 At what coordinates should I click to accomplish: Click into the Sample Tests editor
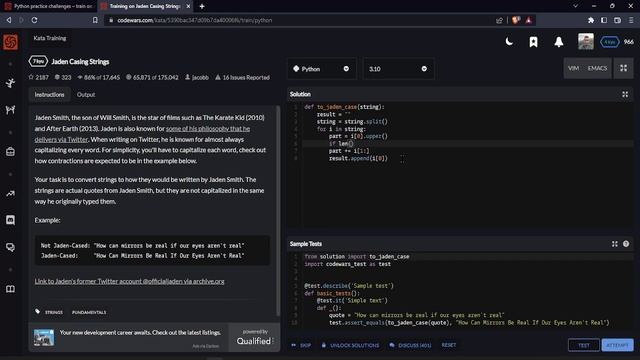coord(460,290)
